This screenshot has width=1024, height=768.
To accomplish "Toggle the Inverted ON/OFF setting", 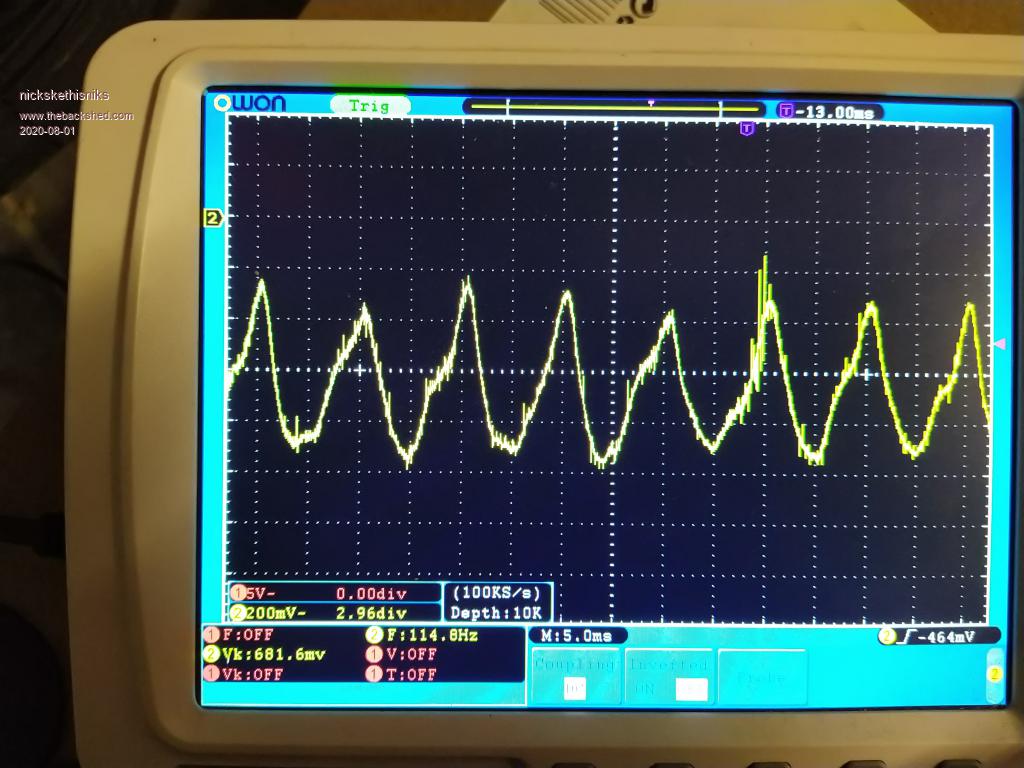I will [669, 675].
